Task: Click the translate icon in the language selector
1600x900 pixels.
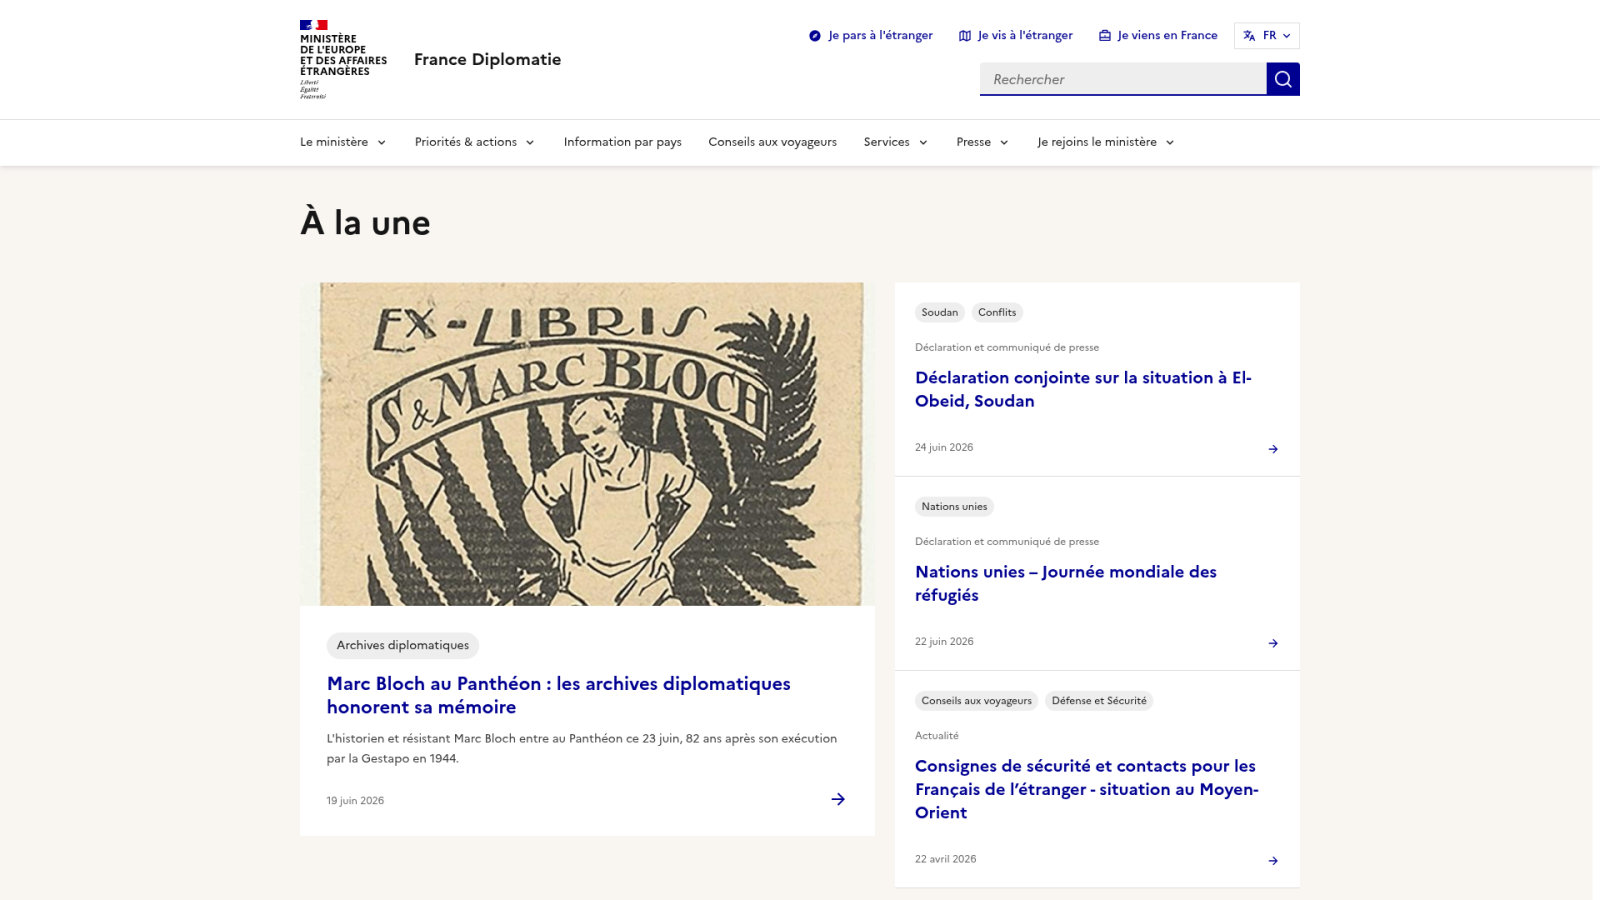Action: (1249, 36)
